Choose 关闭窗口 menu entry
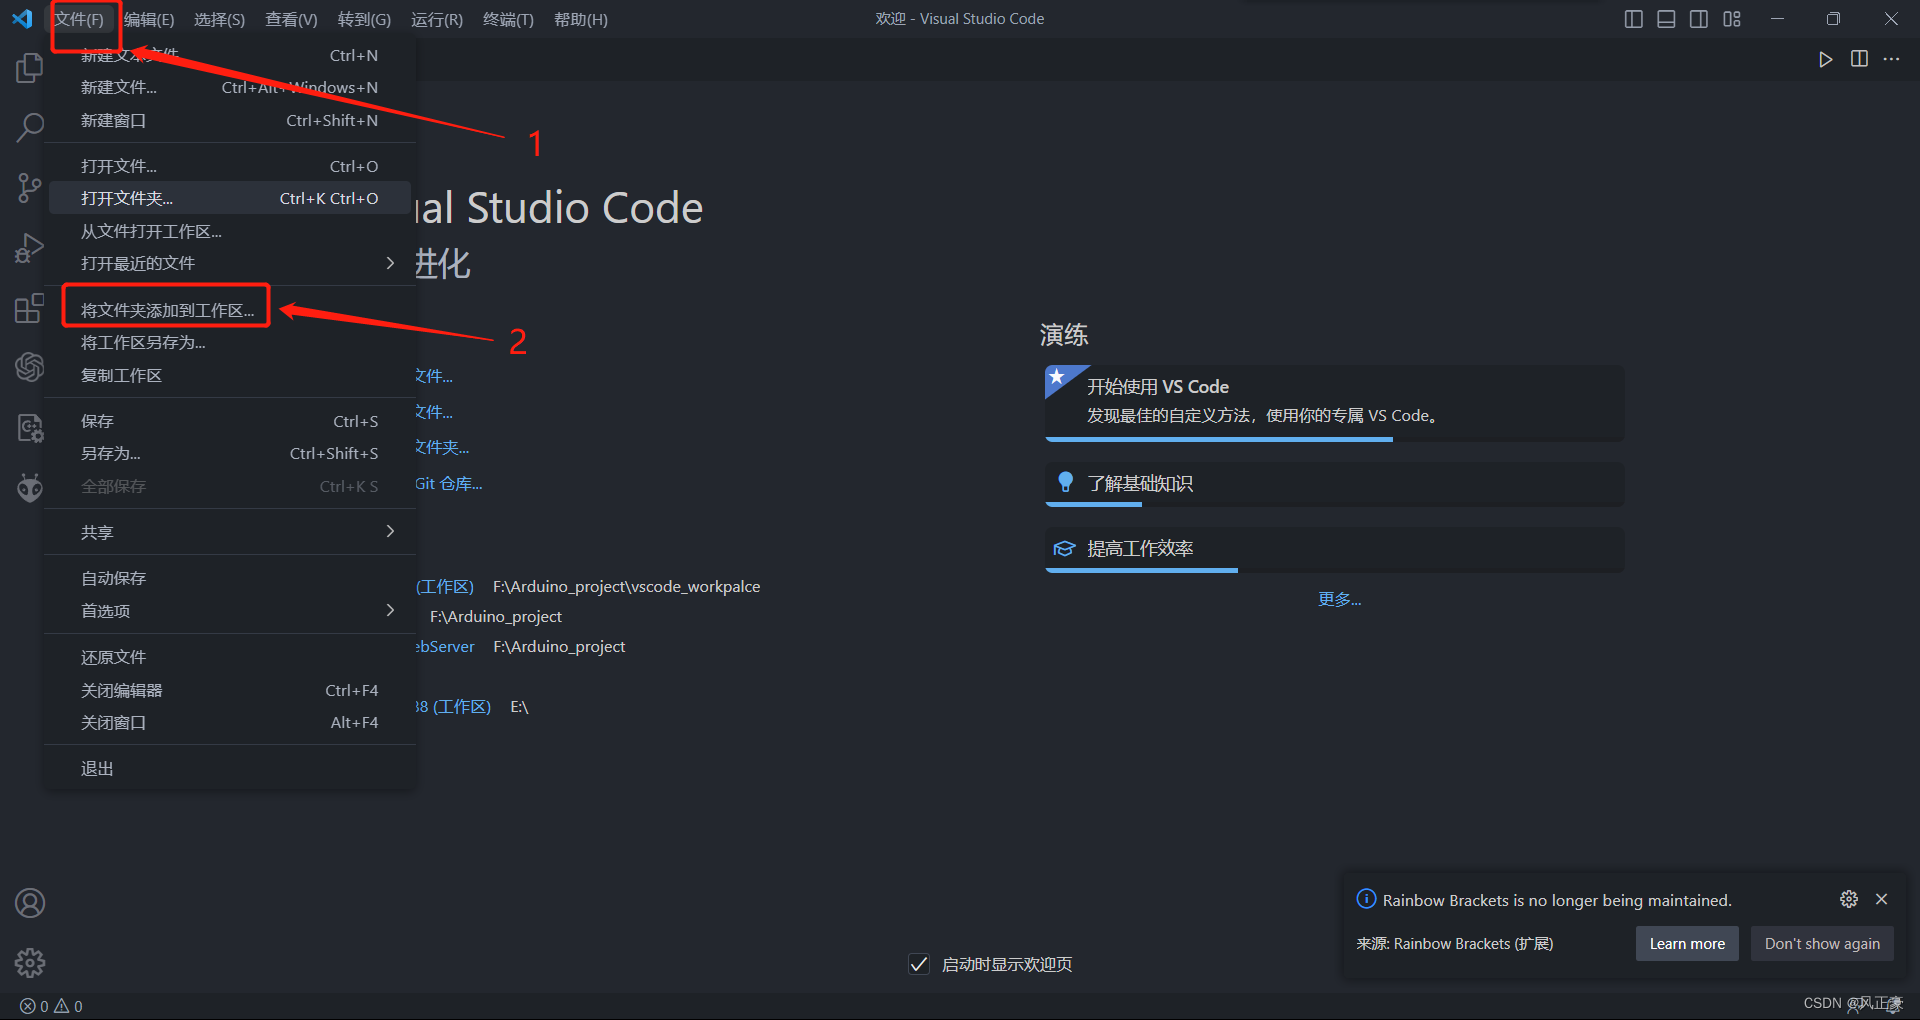The image size is (1920, 1020). (x=230, y=722)
